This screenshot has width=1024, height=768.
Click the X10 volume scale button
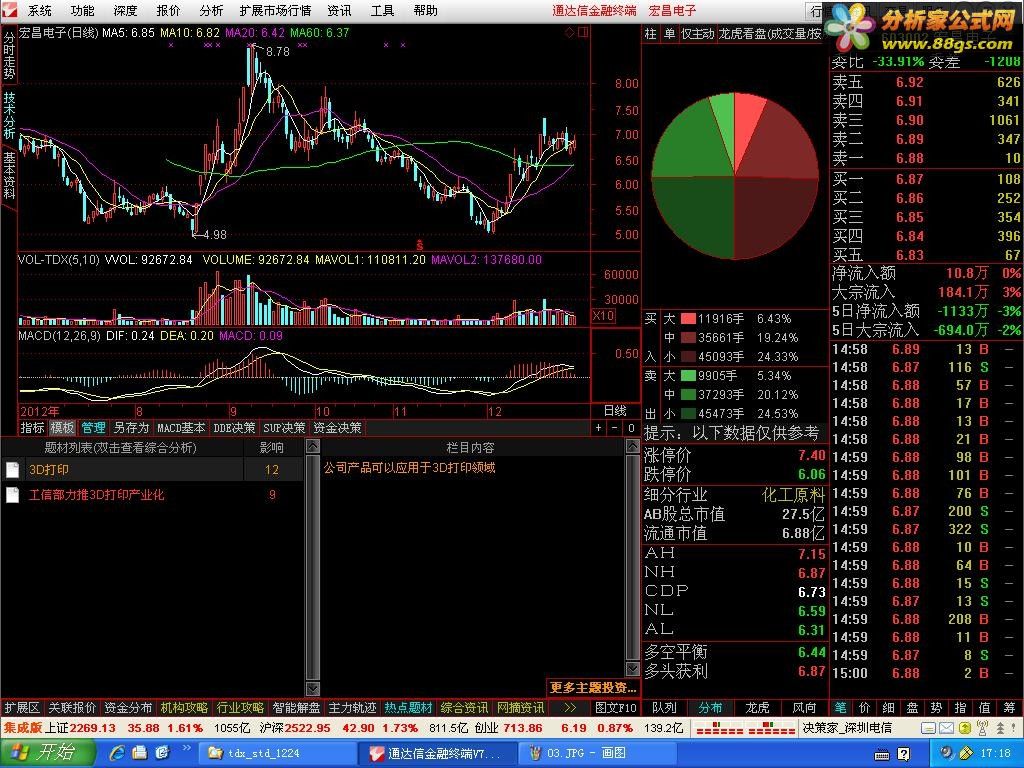603,316
